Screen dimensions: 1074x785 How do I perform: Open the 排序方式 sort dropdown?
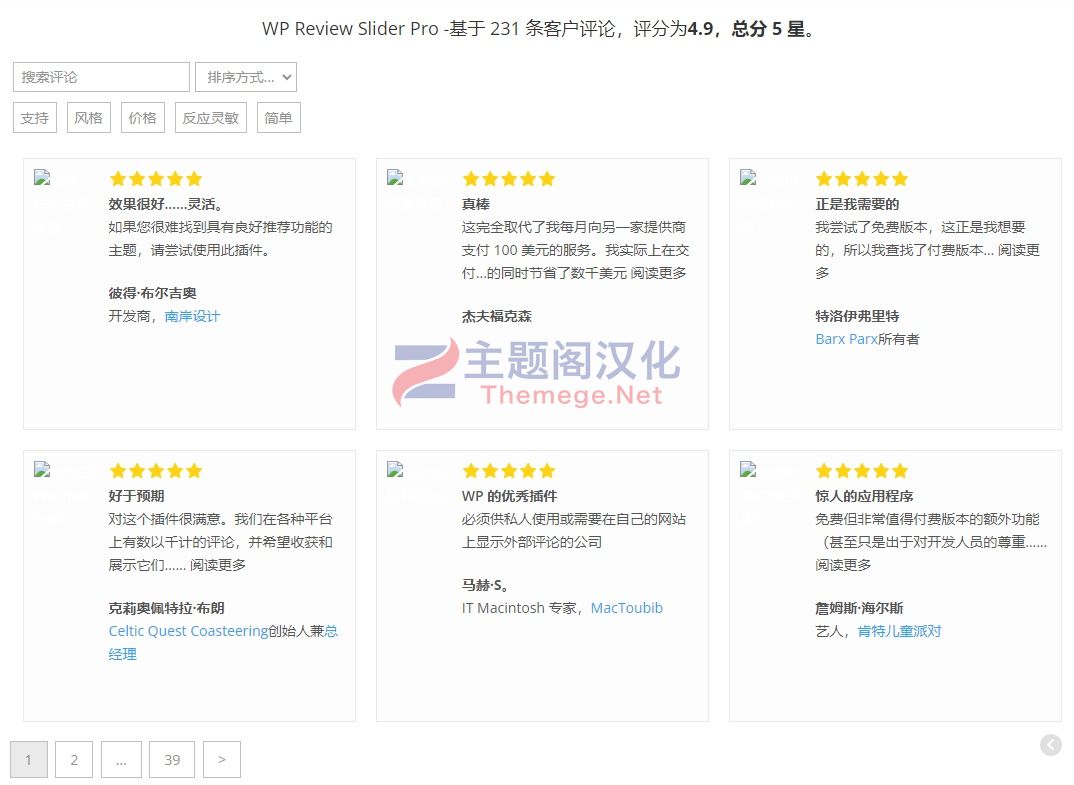(246, 77)
